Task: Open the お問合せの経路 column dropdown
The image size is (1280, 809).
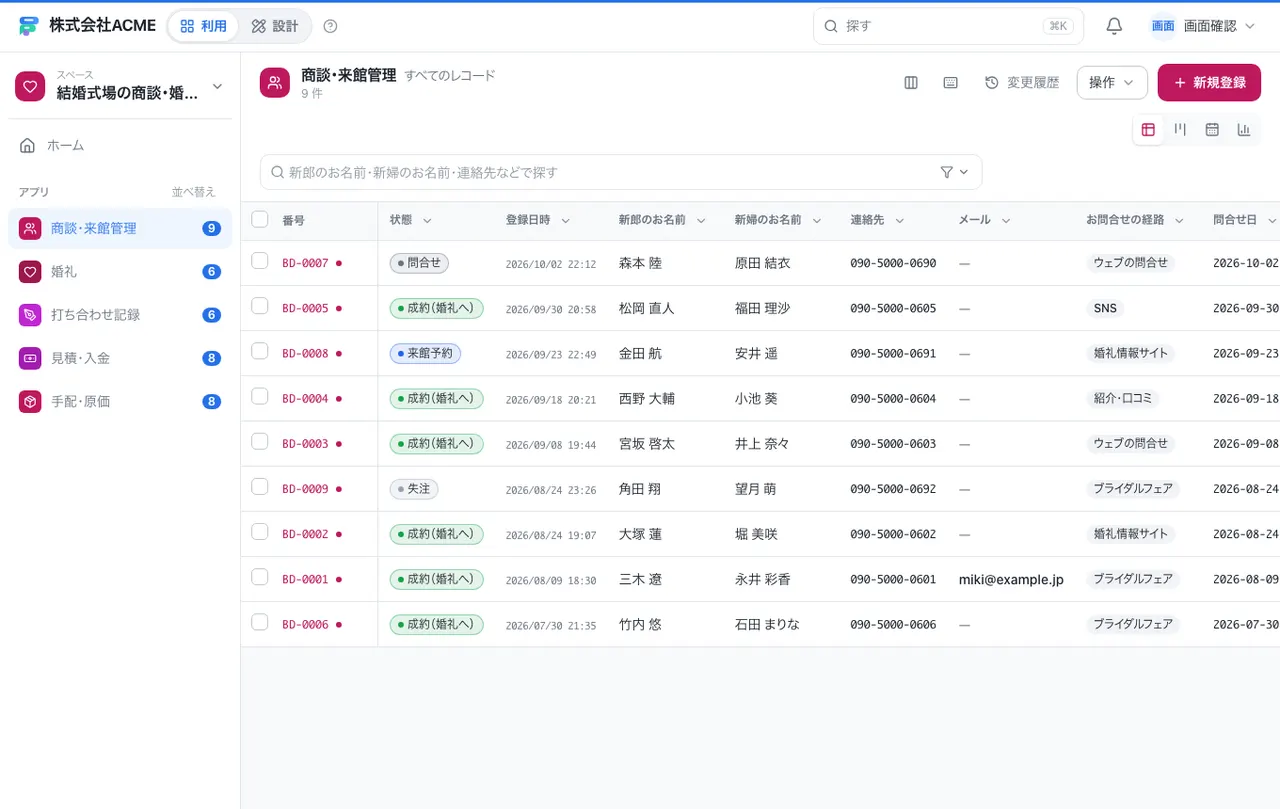Action: coord(1179,221)
